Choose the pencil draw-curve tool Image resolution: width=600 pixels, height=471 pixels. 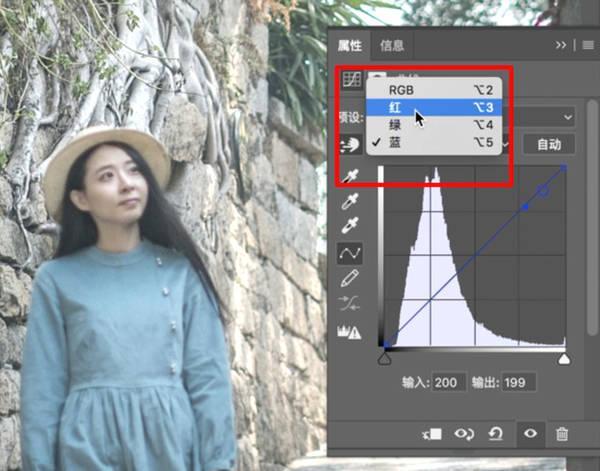click(351, 279)
